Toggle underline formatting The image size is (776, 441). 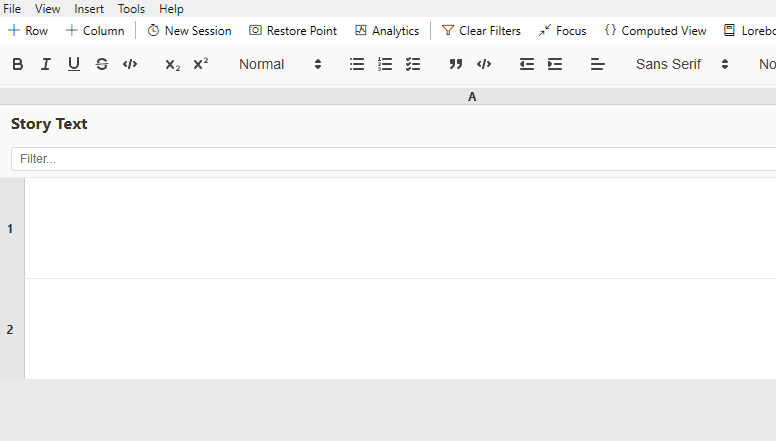74,64
